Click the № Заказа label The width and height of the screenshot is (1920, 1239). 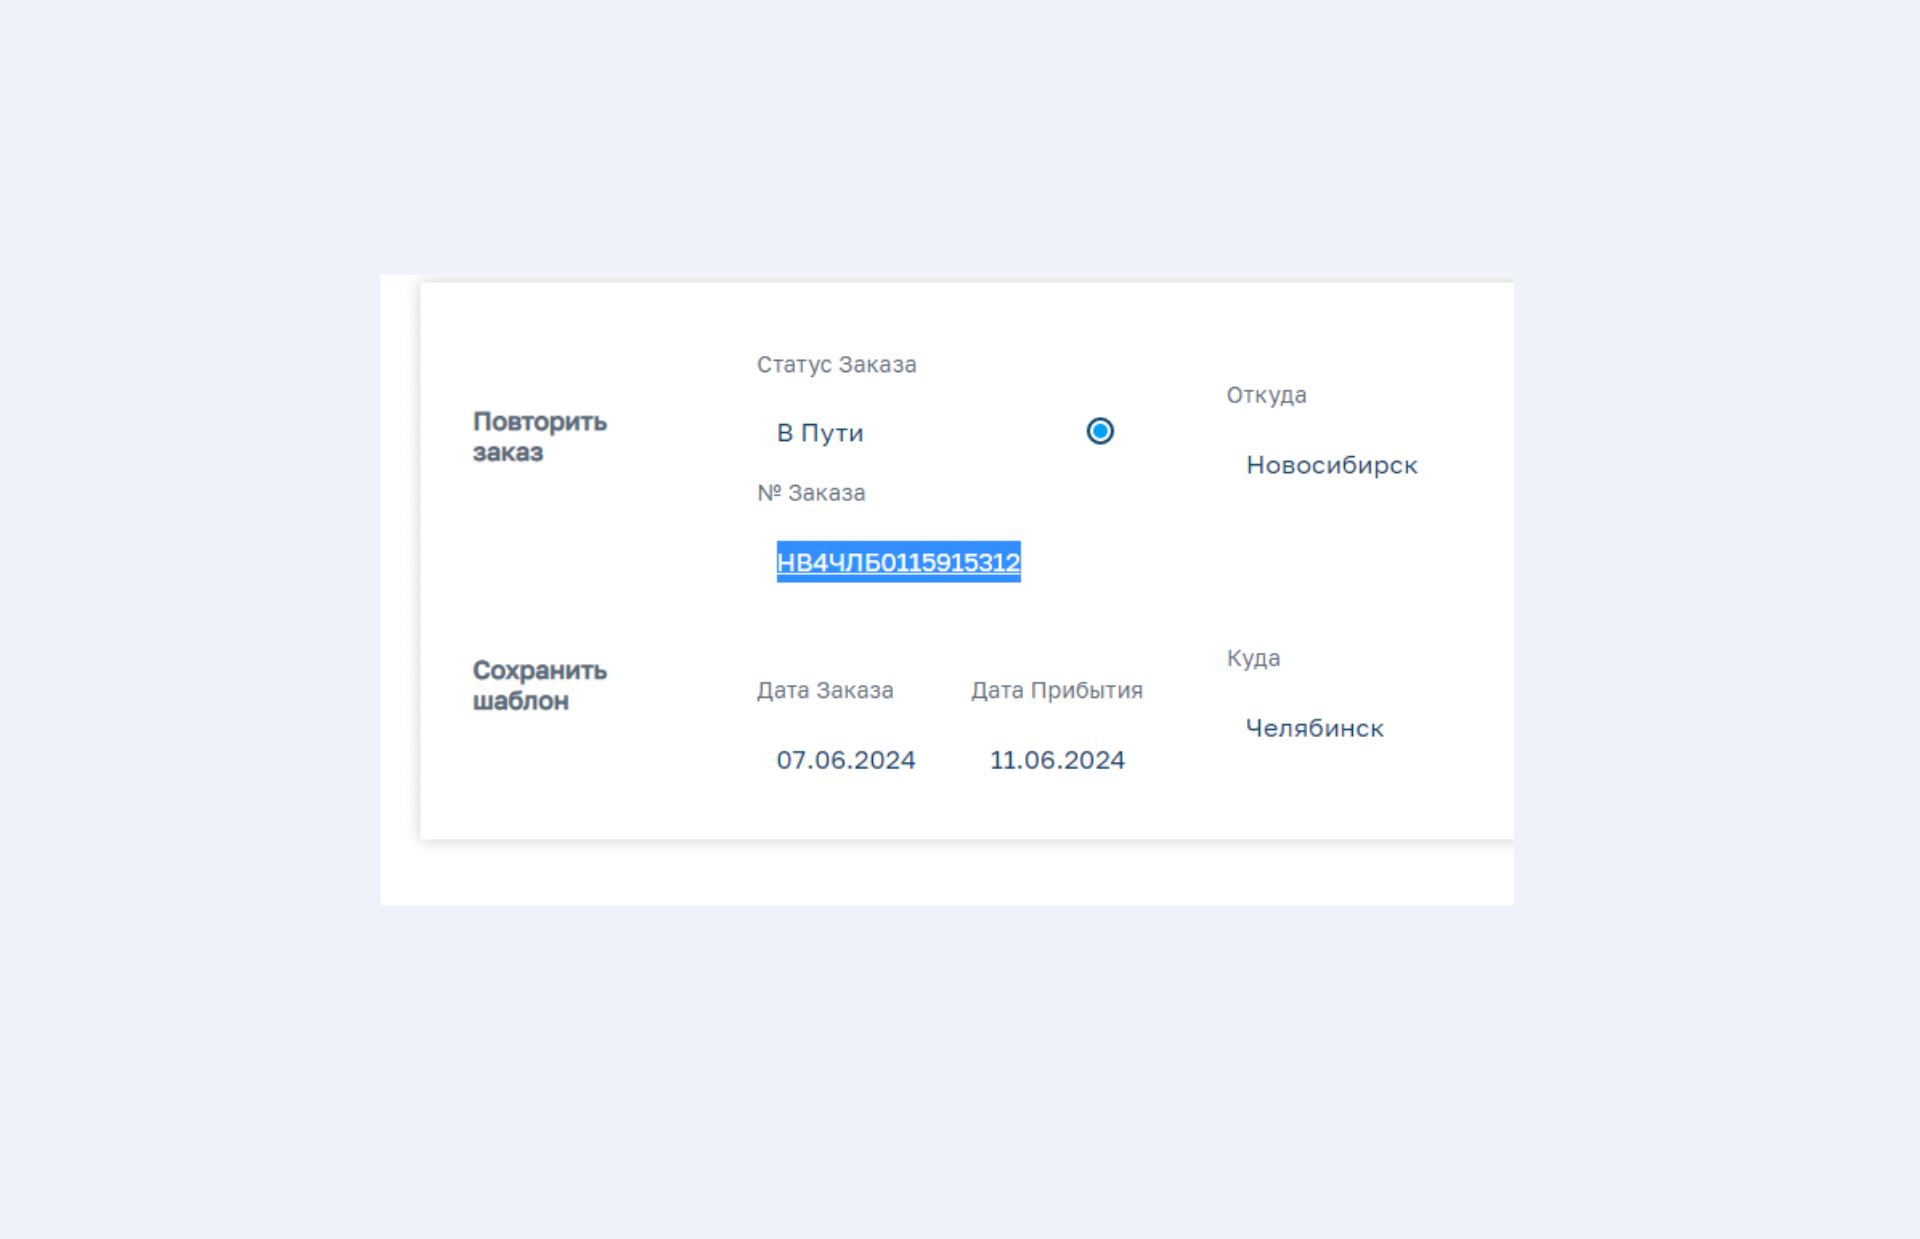[811, 493]
